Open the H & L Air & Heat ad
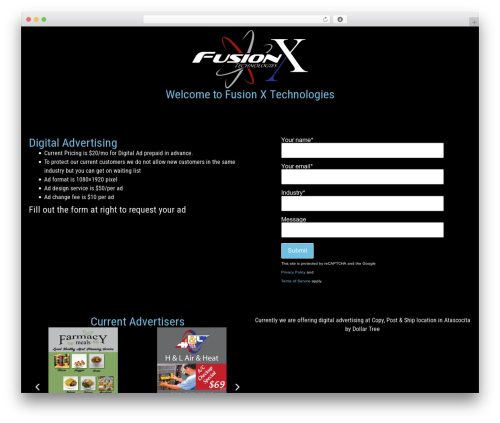Screen dimensions: 500x423 [x=192, y=360]
